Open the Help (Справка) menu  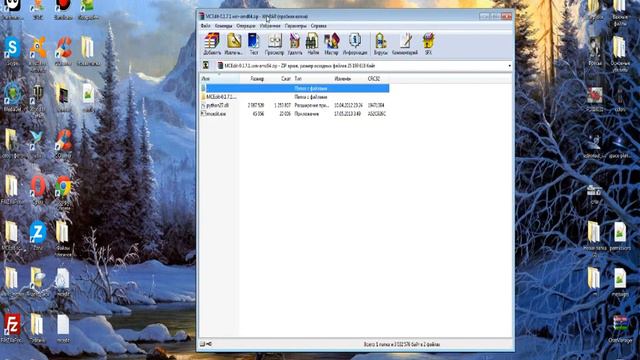(x=318, y=26)
